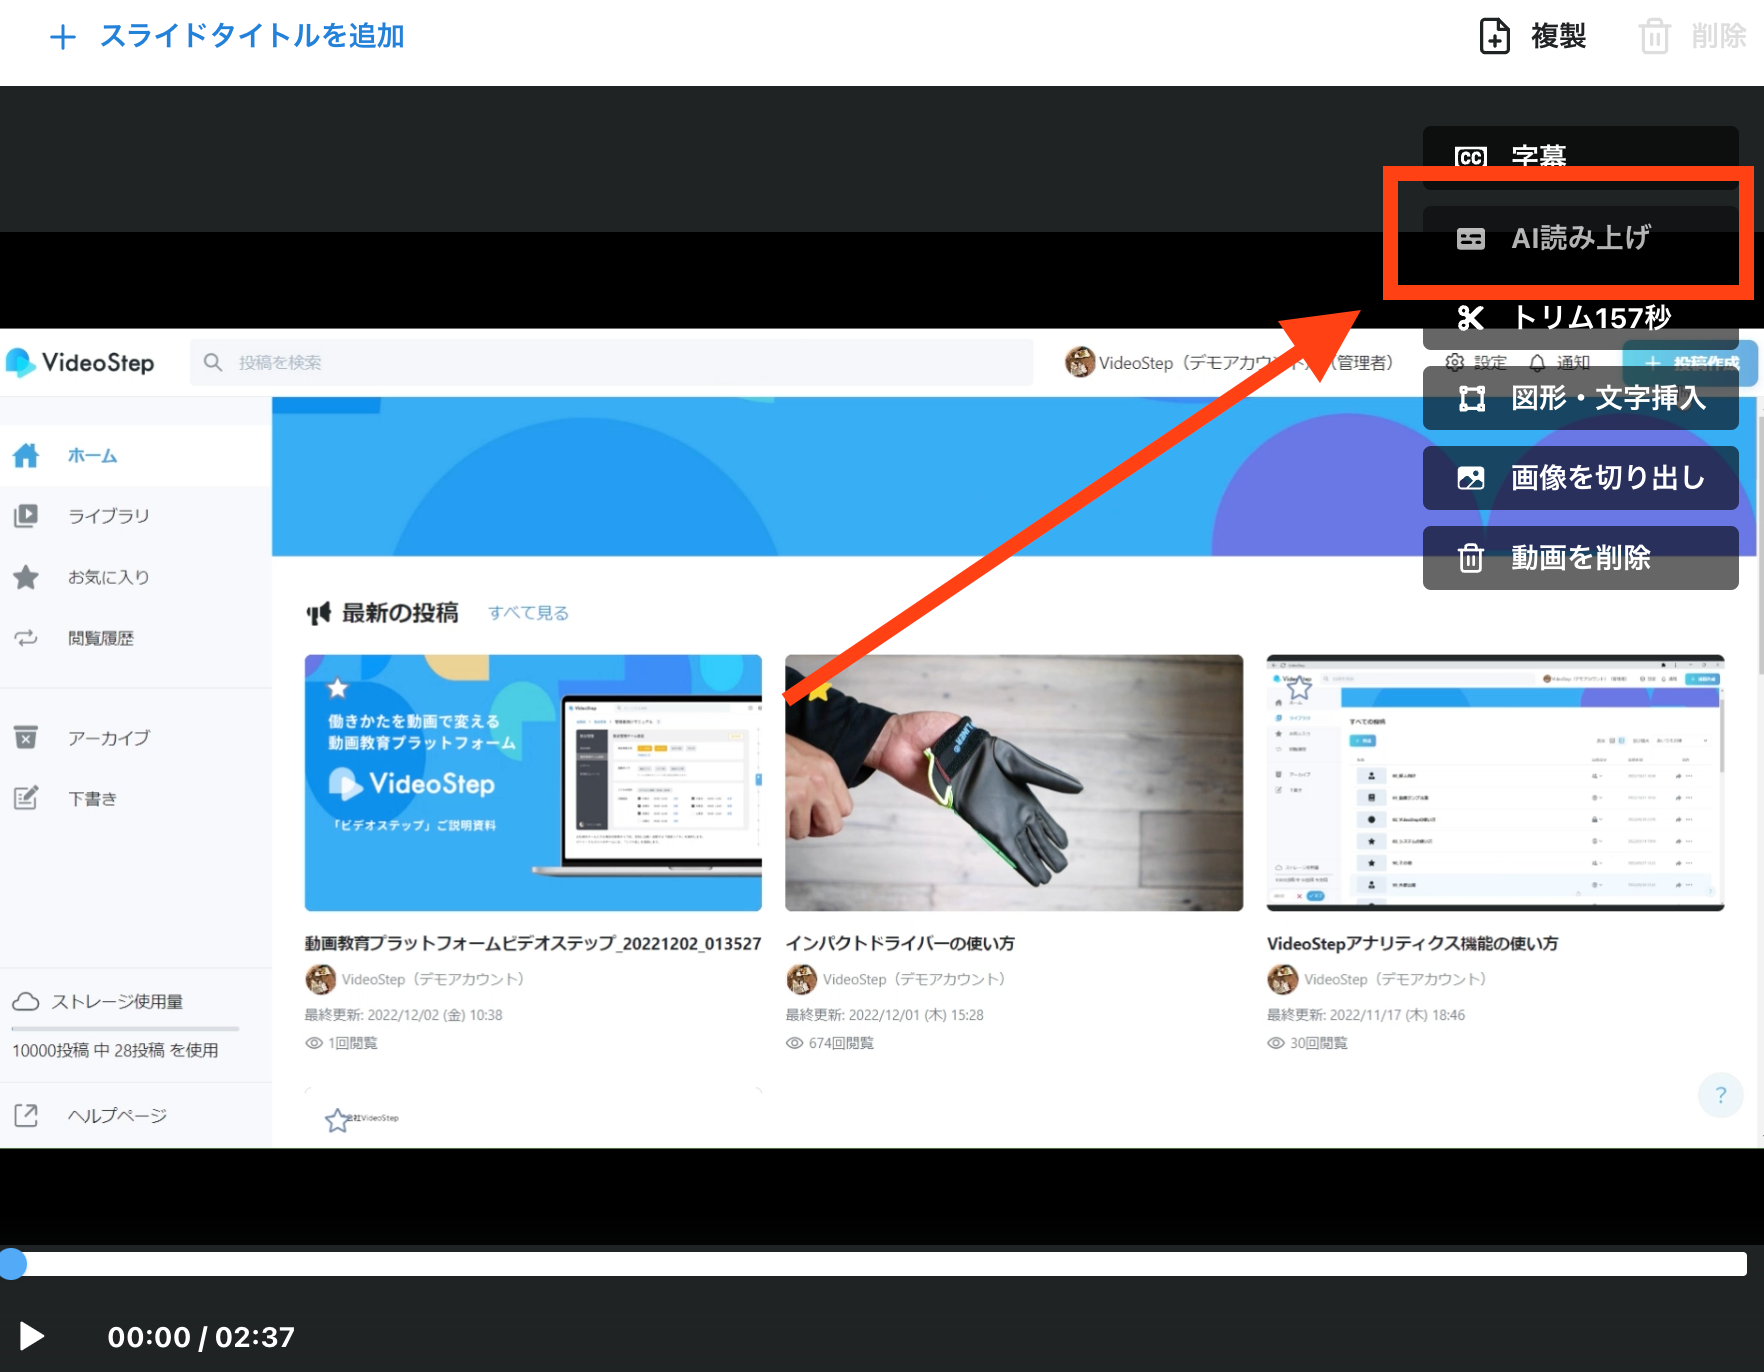Image resolution: width=1764 pixels, height=1372 pixels.
Task: Open 設定 gear in the header
Action: tap(1476, 362)
